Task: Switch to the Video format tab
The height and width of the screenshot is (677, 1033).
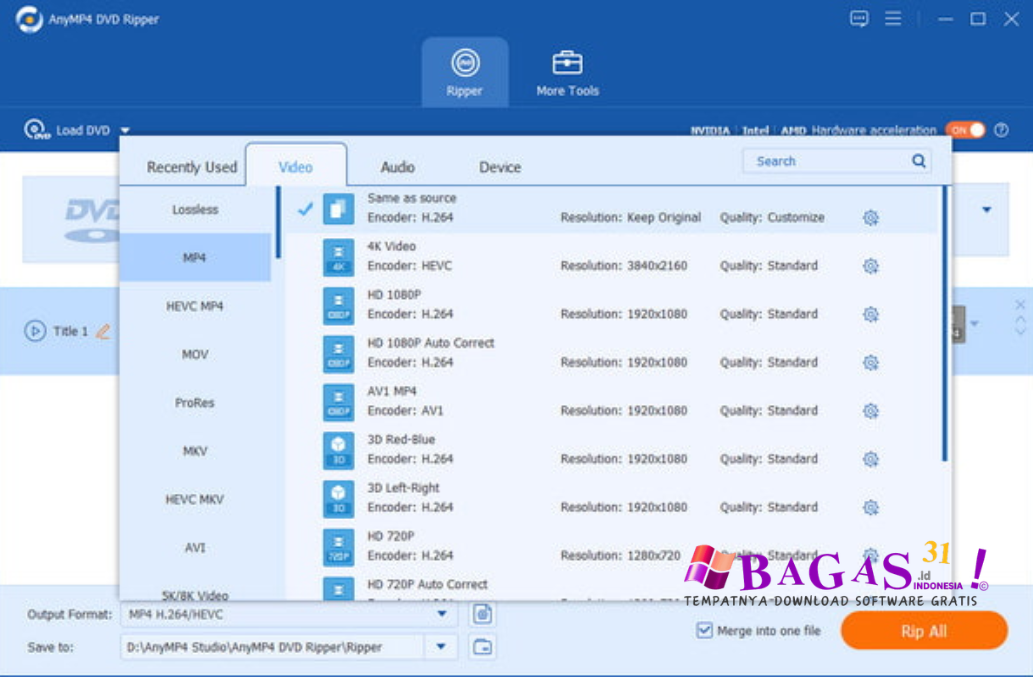Action: (296, 167)
